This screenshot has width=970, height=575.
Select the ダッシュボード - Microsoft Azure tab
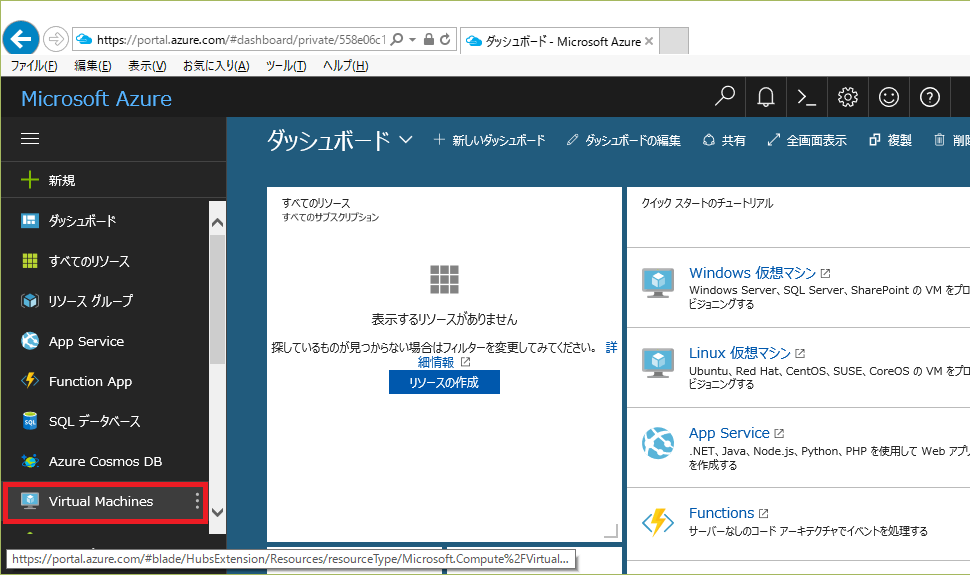tap(560, 41)
